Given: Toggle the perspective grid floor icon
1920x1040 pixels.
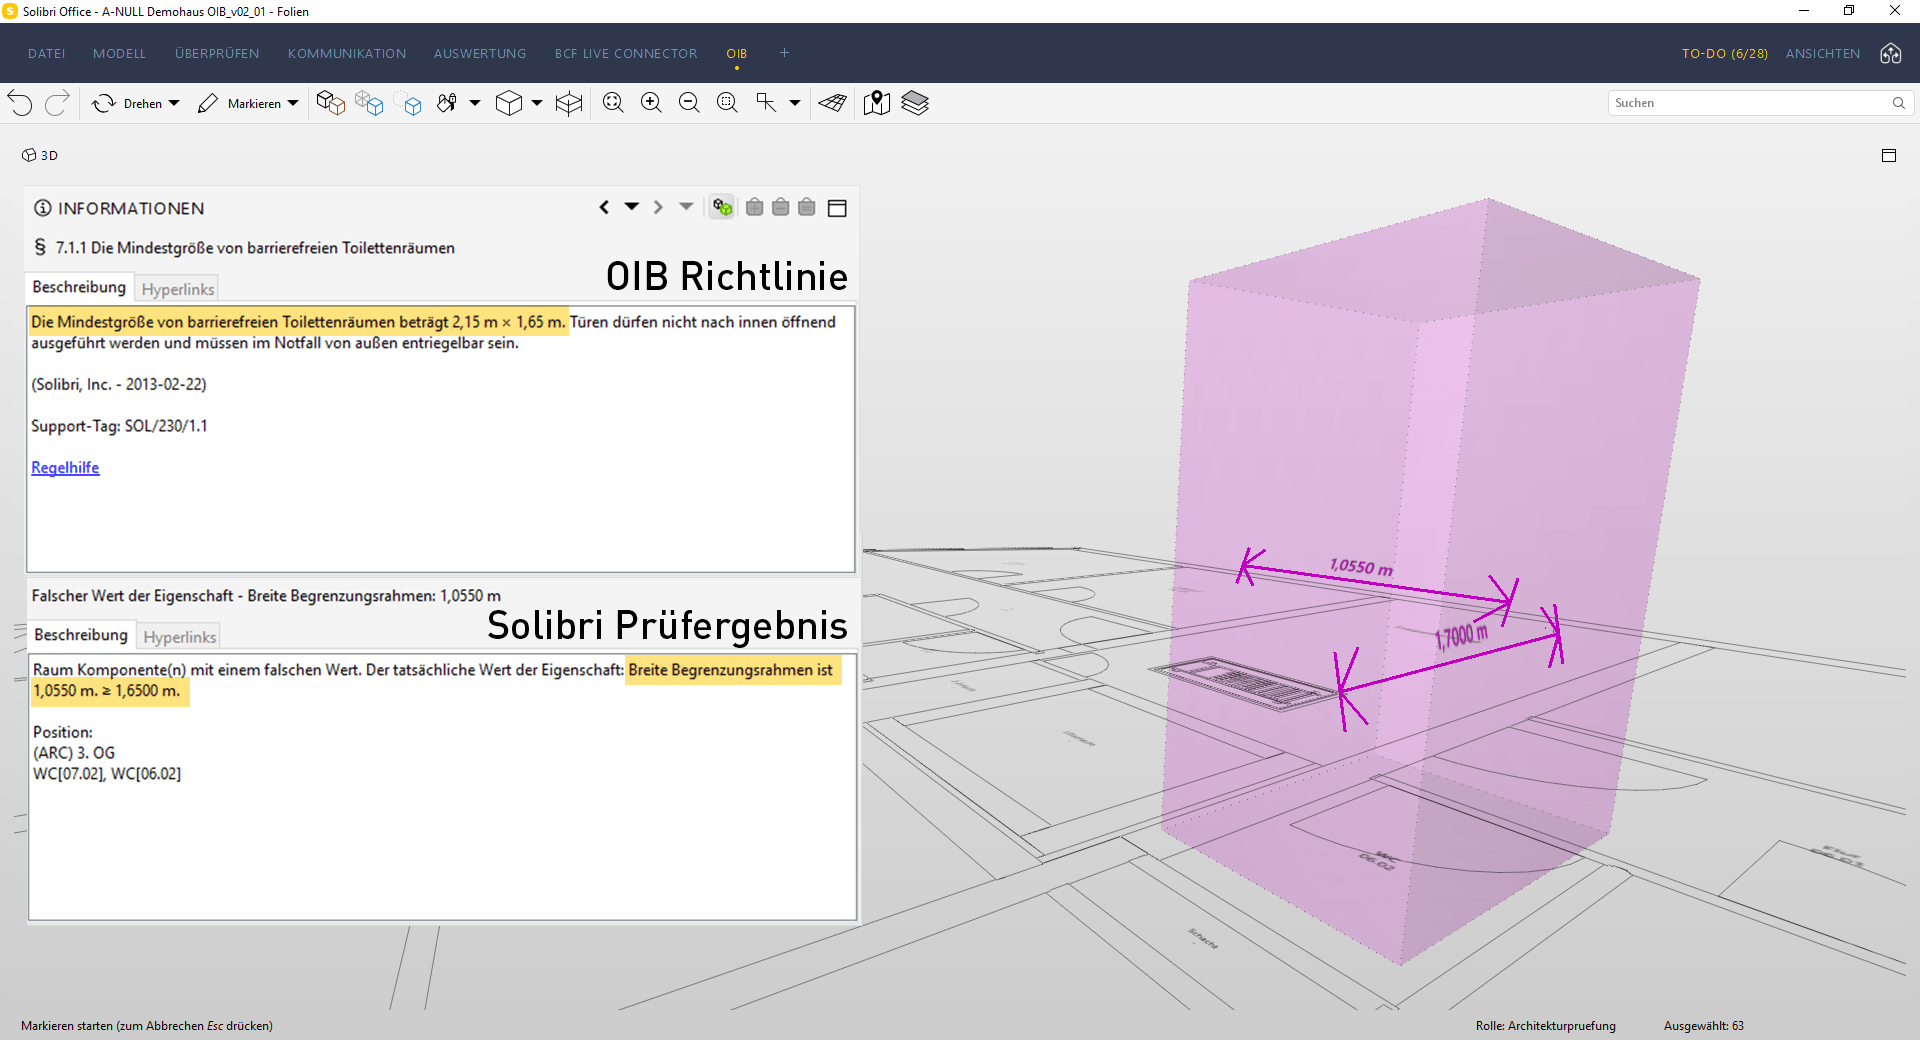Looking at the screenshot, I should pos(832,103).
